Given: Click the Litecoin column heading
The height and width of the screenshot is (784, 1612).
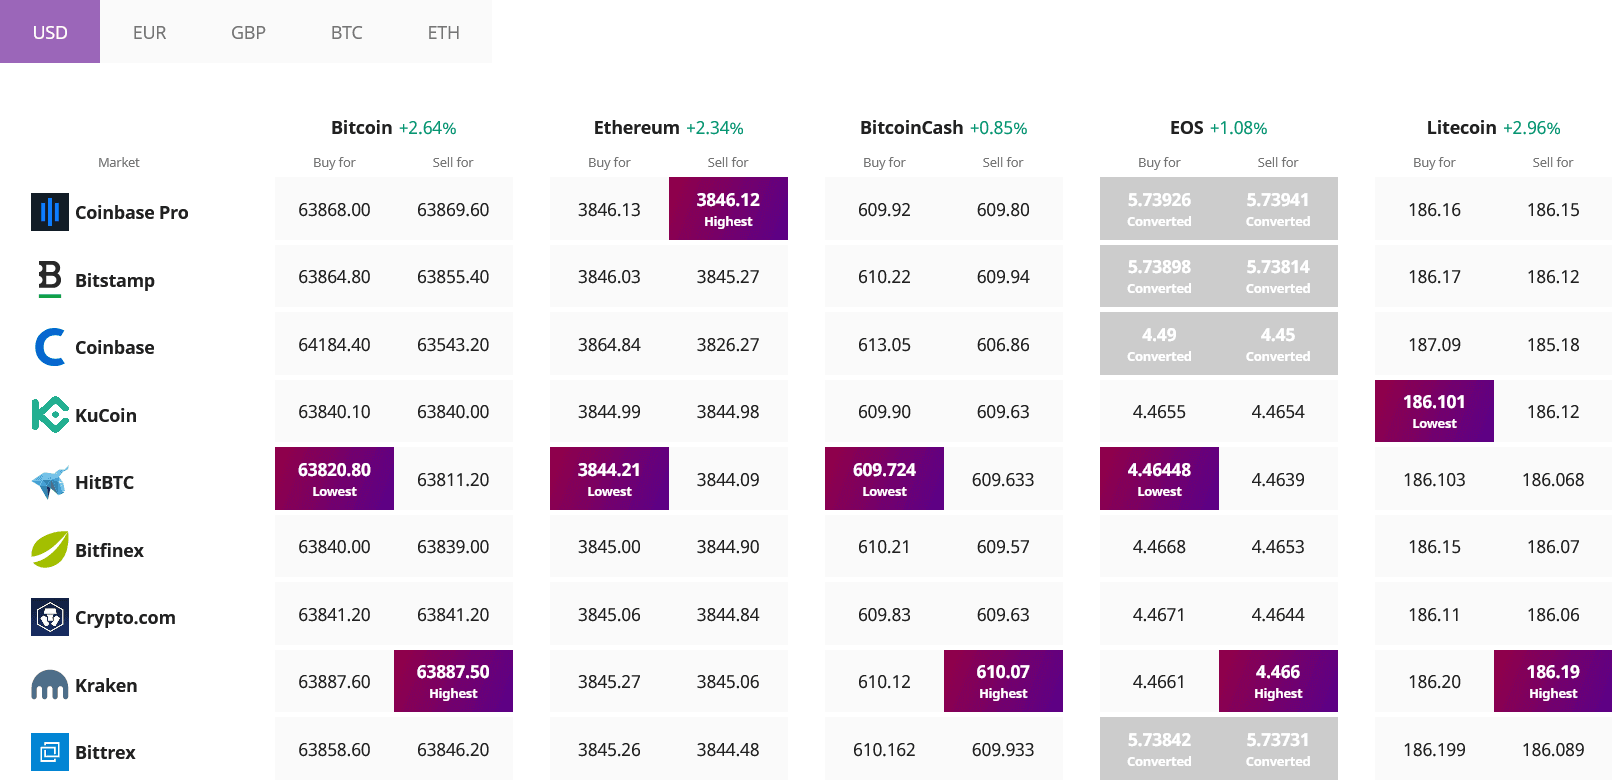Looking at the screenshot, I should point(1461,127).
